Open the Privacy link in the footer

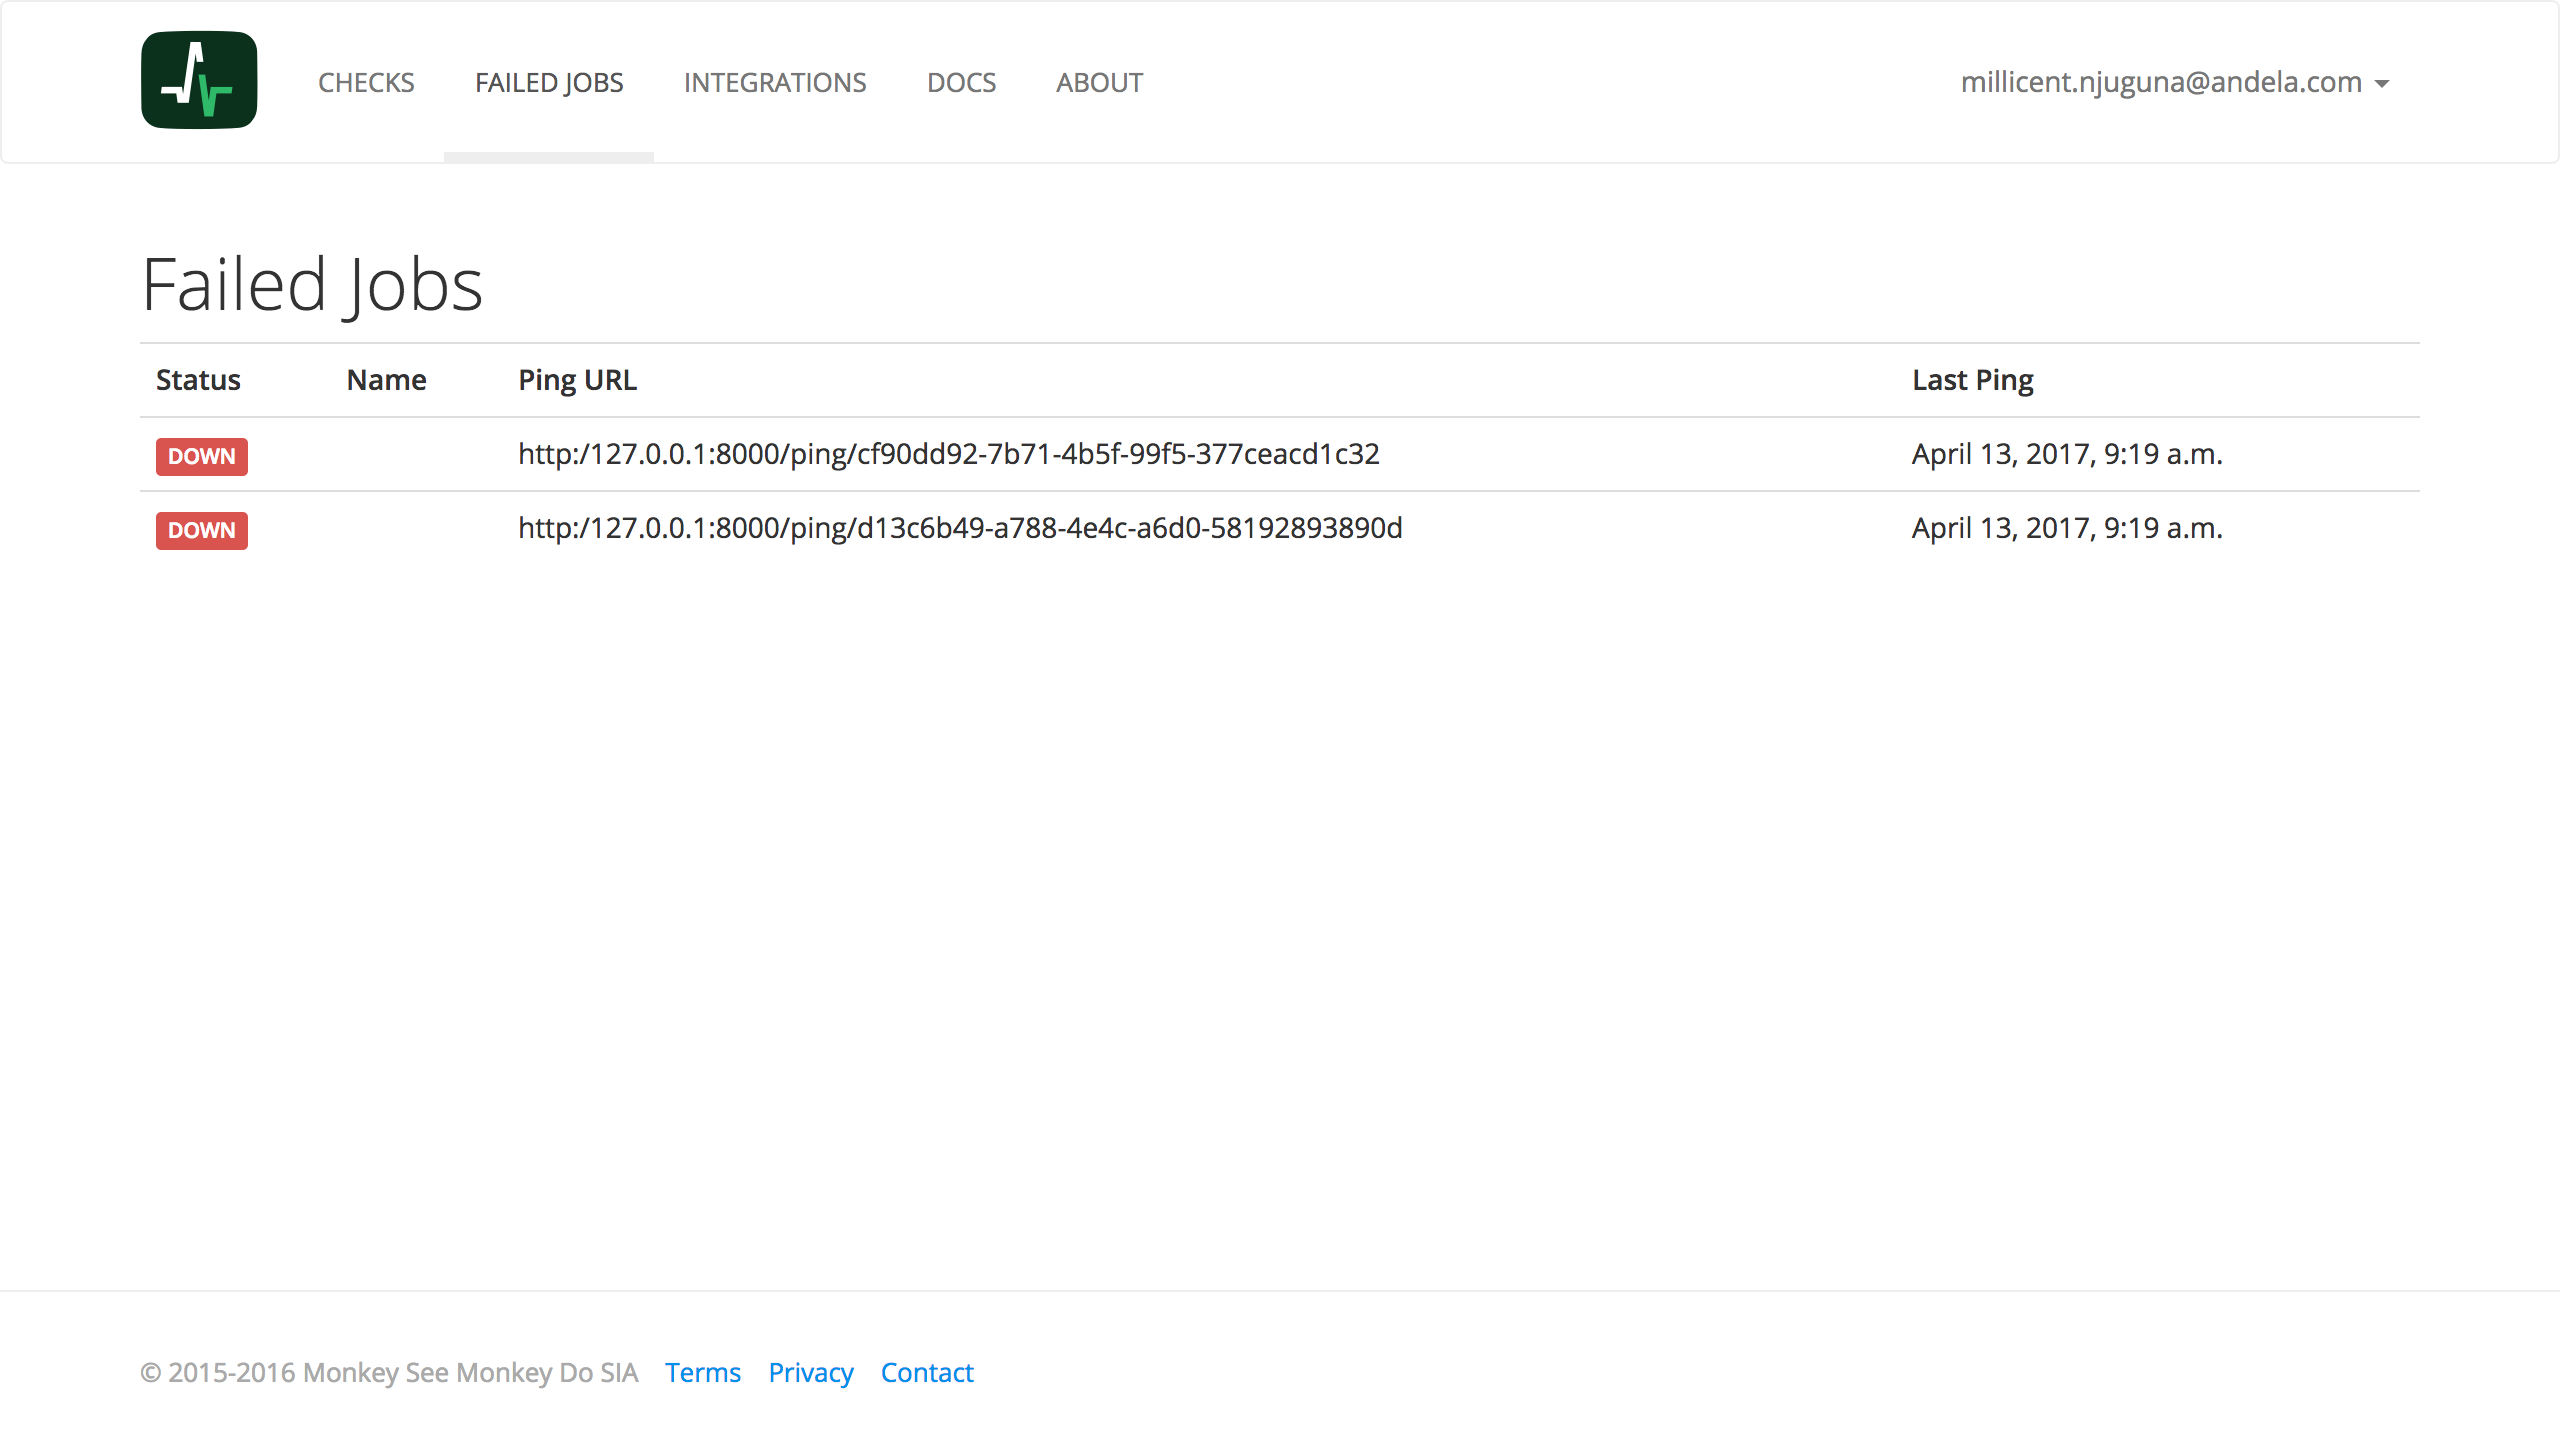point(810,1372)
